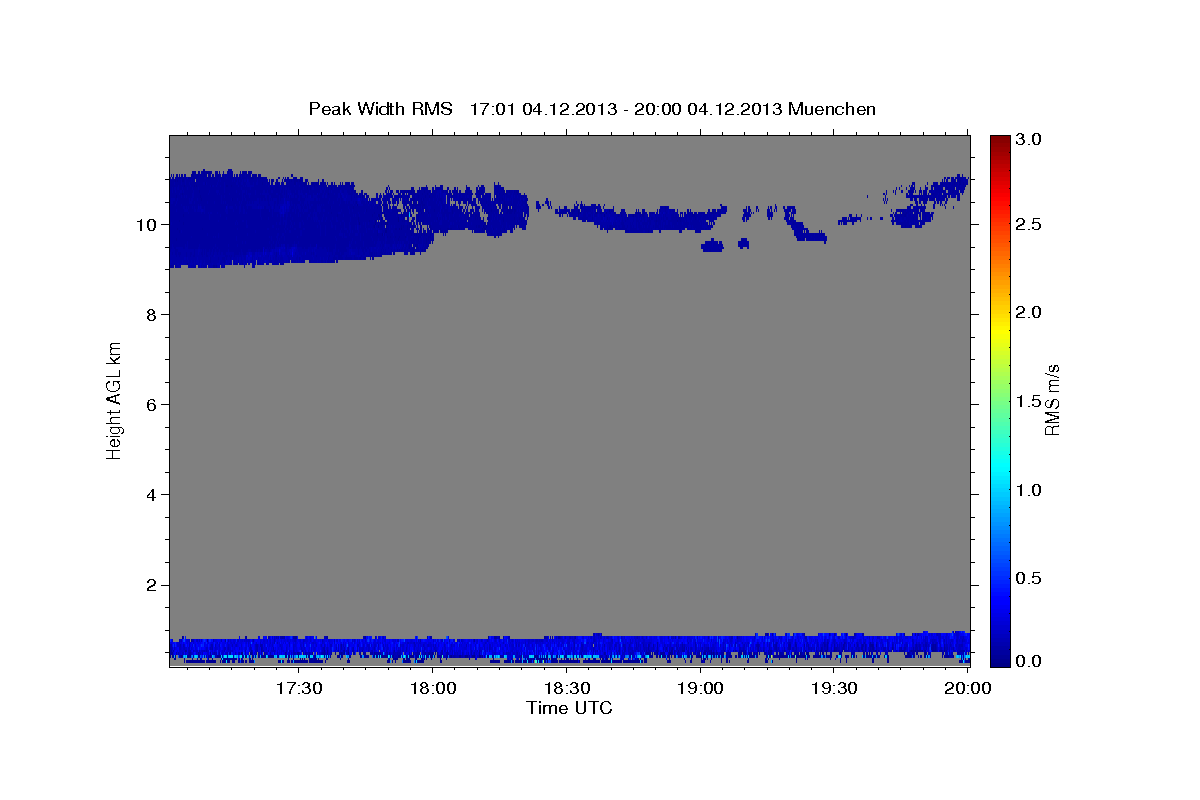Click the '18:00' time axis label
Screen dimensions: 1200x800
click(x=433, y=689)
